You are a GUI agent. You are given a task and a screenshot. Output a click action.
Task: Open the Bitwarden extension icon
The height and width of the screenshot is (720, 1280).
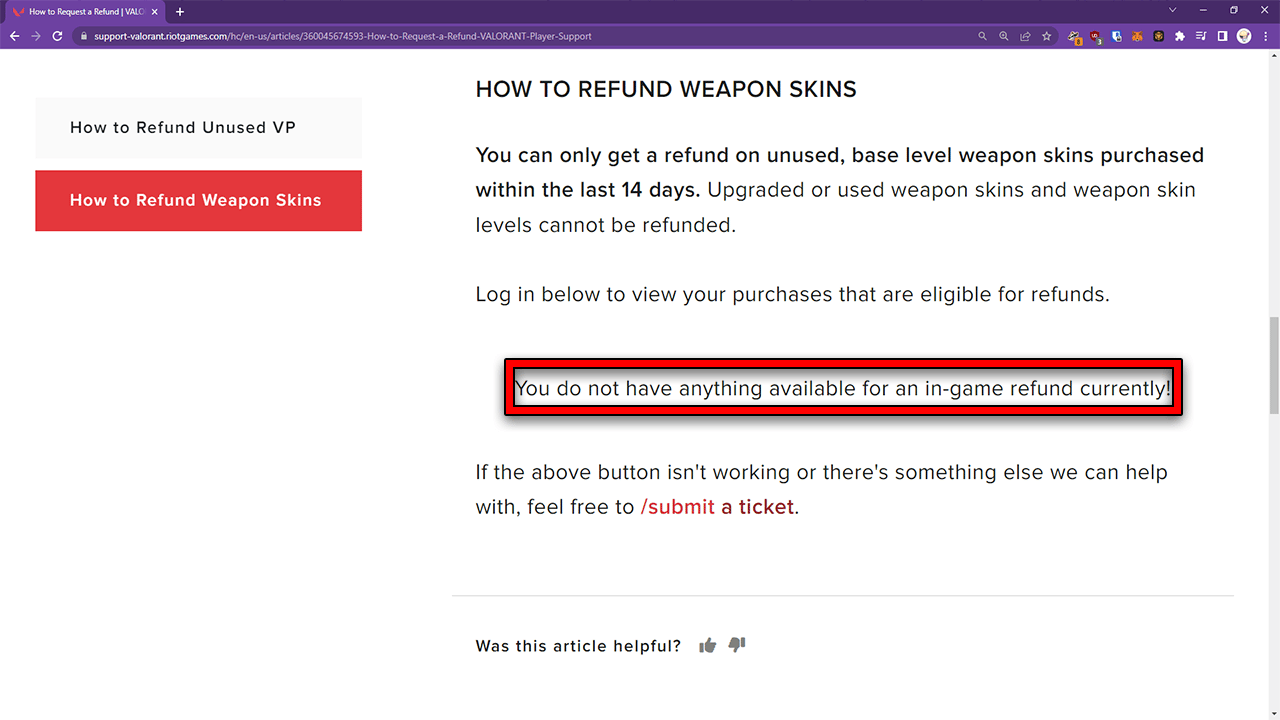point(1117,36)
